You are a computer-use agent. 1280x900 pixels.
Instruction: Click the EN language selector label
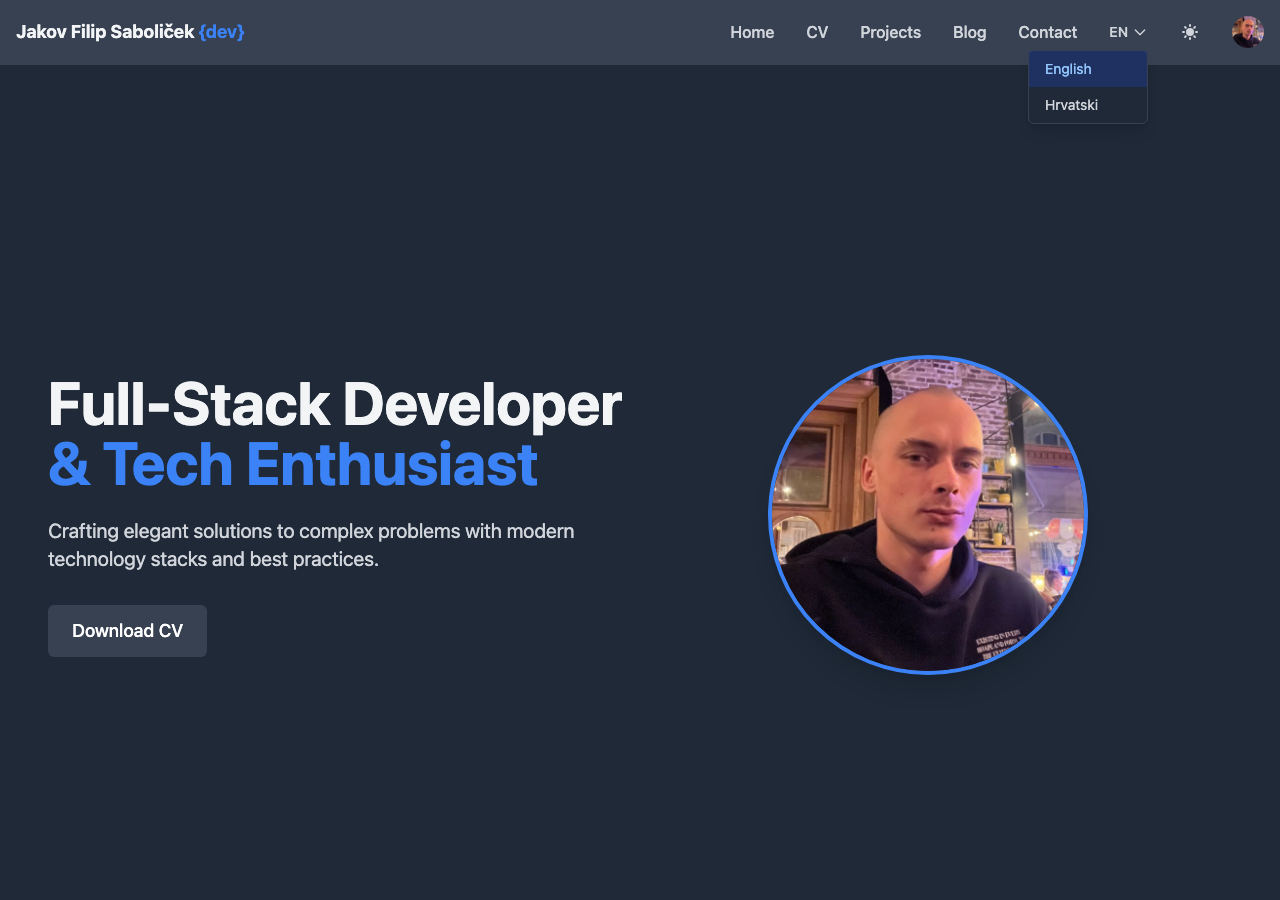(x=1118, y=32)
